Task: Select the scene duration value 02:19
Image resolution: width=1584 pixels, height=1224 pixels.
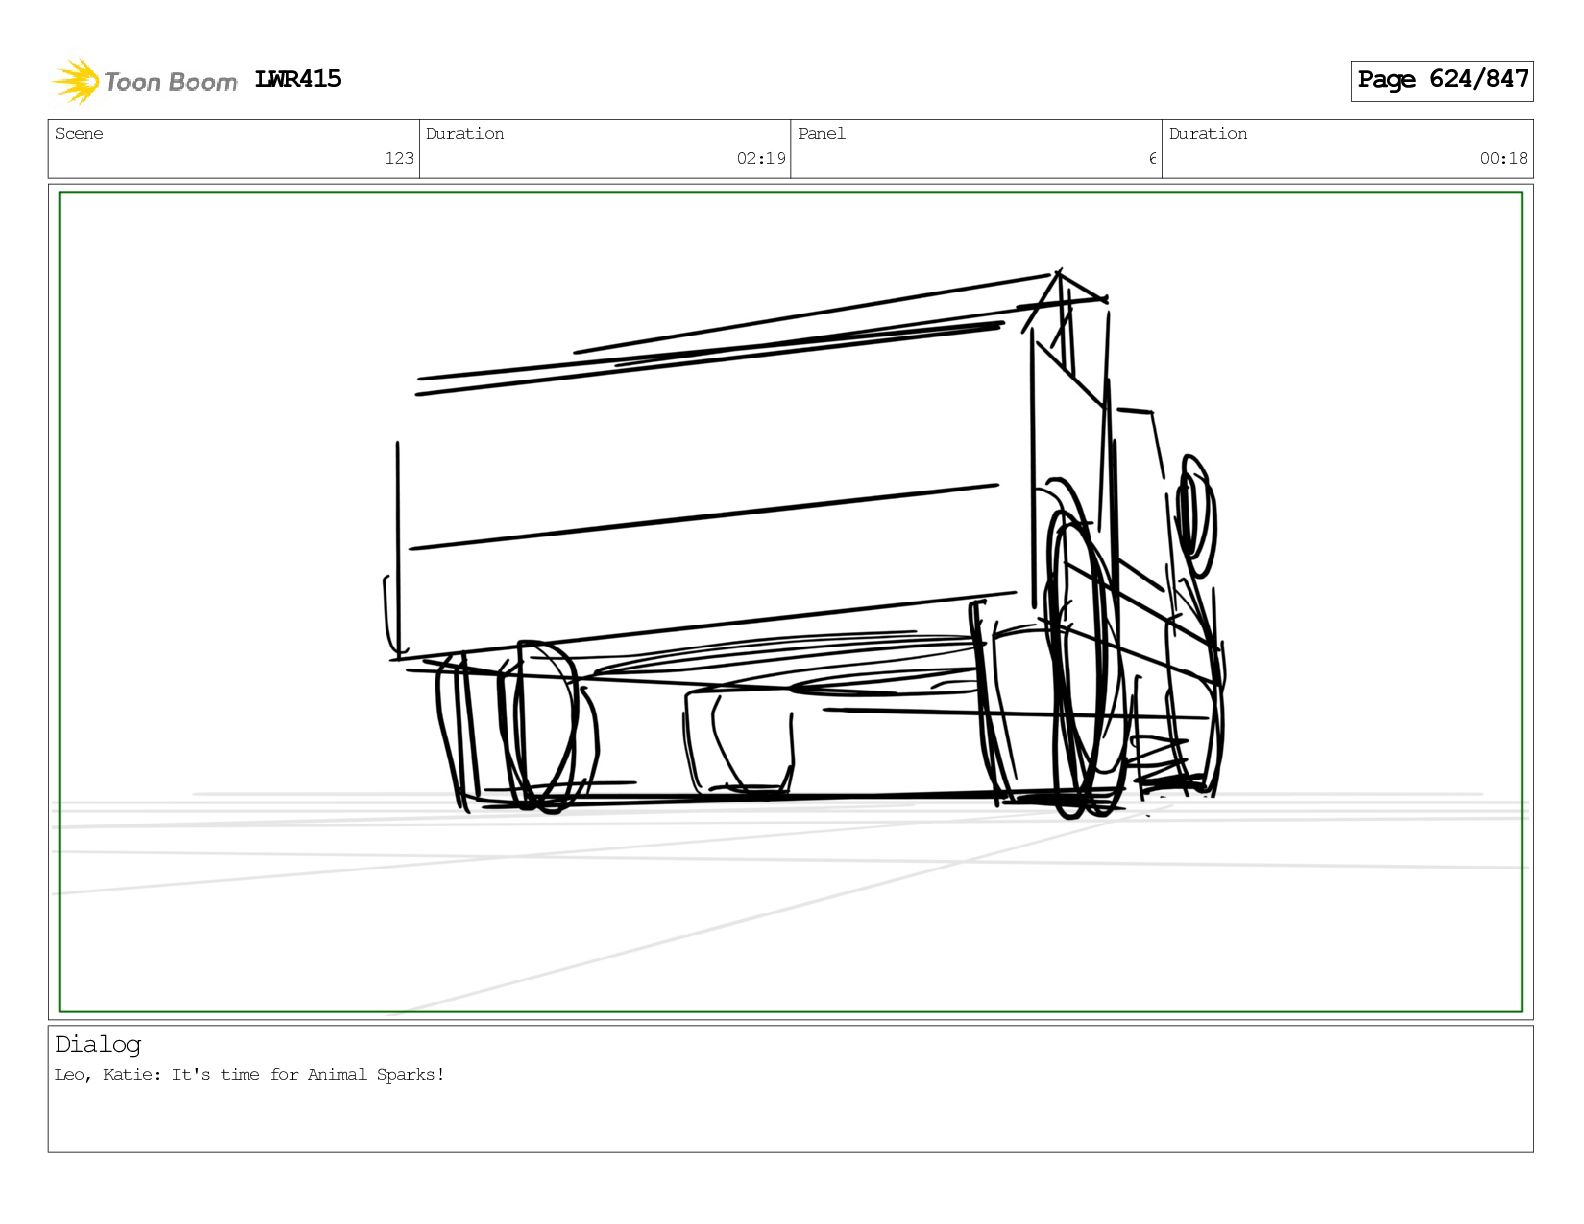Action: pyautogui.click(x=761, y=158)
